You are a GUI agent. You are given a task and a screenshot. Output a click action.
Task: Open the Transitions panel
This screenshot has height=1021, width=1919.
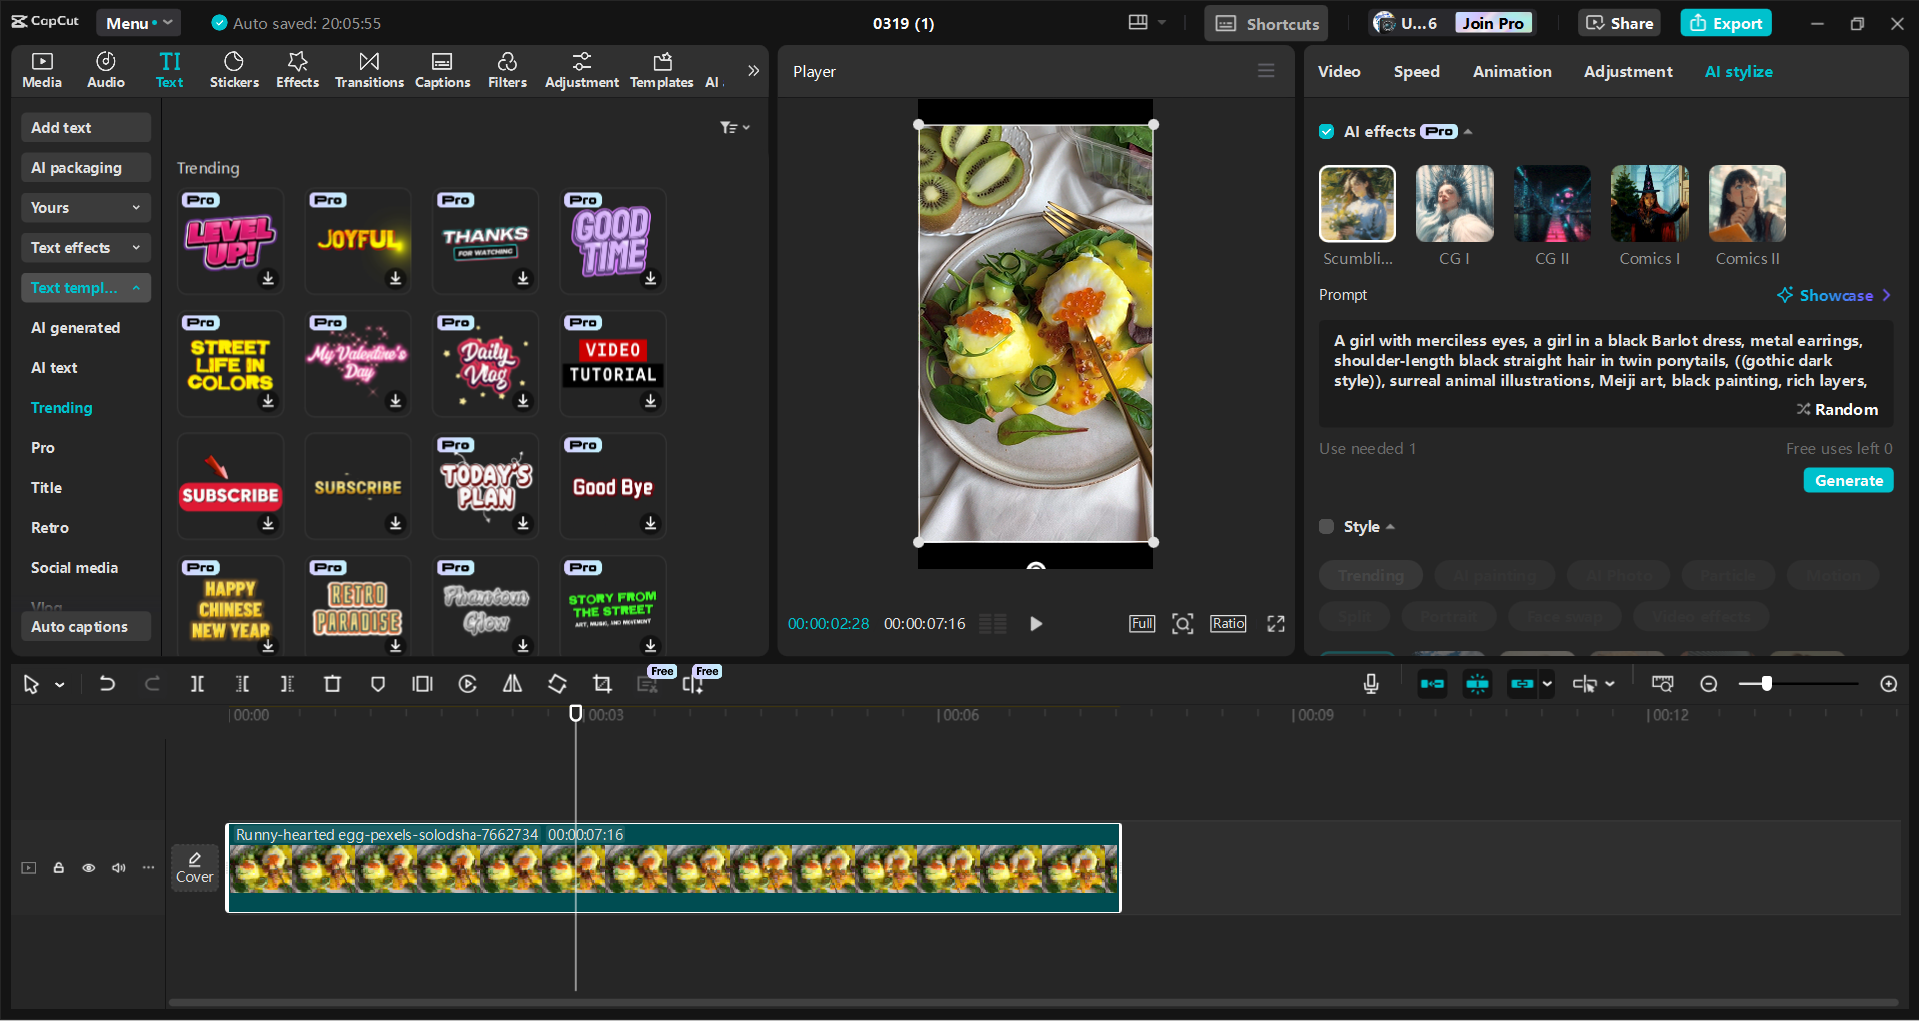[x=368, y=69]
